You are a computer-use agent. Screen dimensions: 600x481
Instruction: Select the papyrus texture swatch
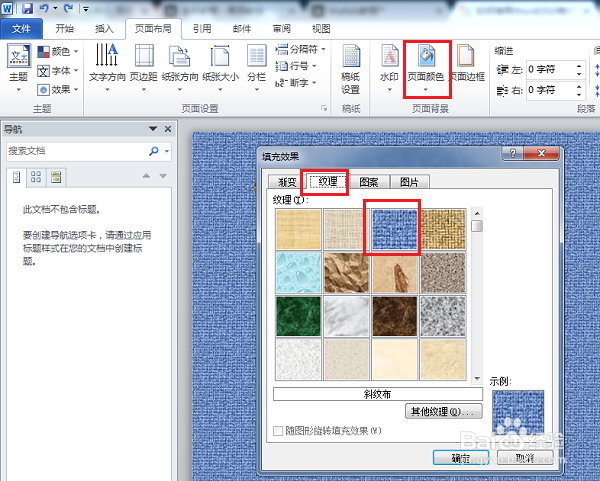point(298,229)
